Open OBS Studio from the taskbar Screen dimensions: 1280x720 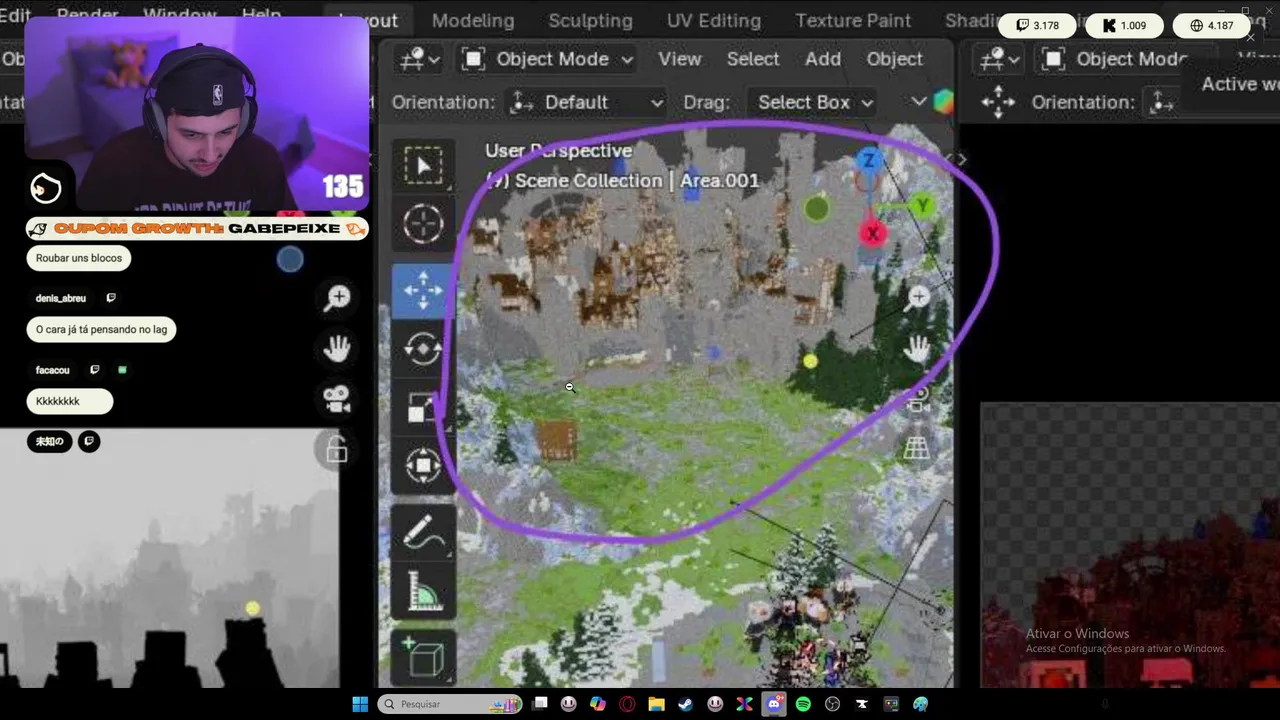(x=832, y=704)
